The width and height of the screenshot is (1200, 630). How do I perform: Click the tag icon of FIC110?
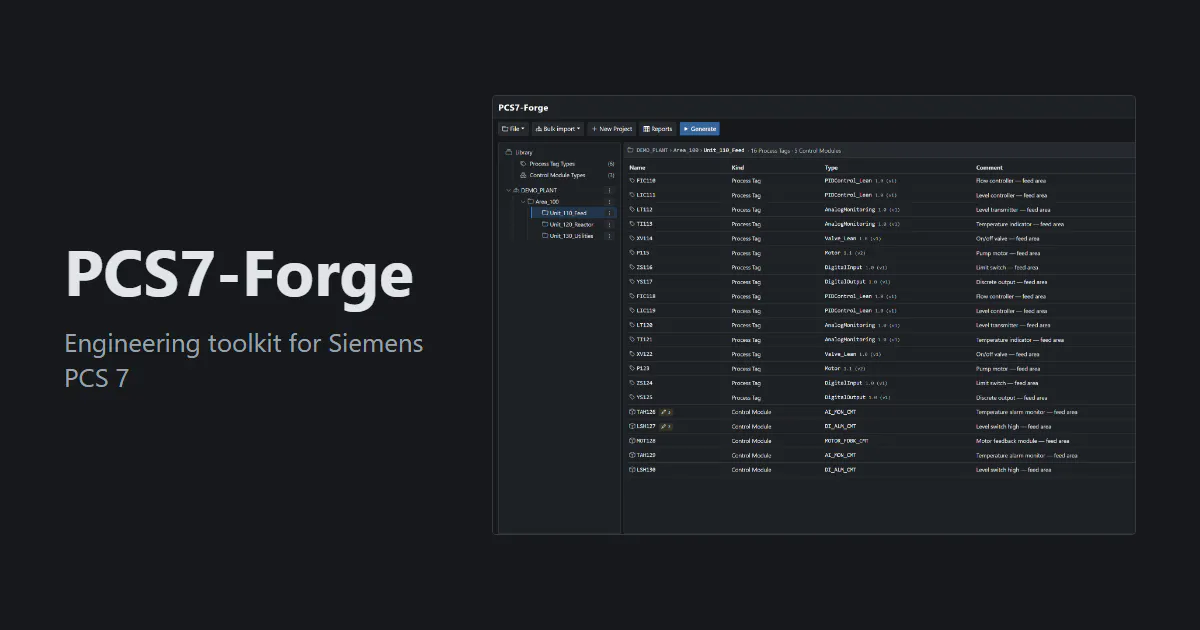point(632,181)
